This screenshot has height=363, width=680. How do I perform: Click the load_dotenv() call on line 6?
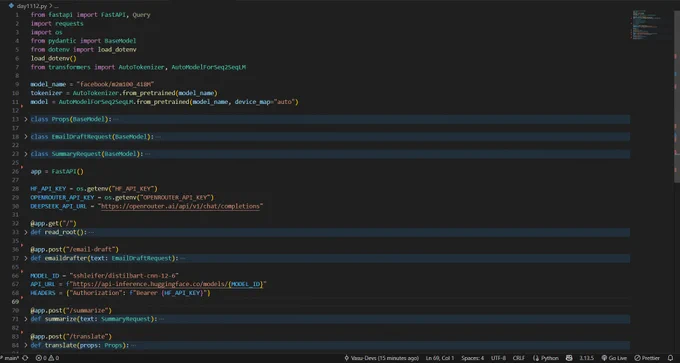click(53, 58)
